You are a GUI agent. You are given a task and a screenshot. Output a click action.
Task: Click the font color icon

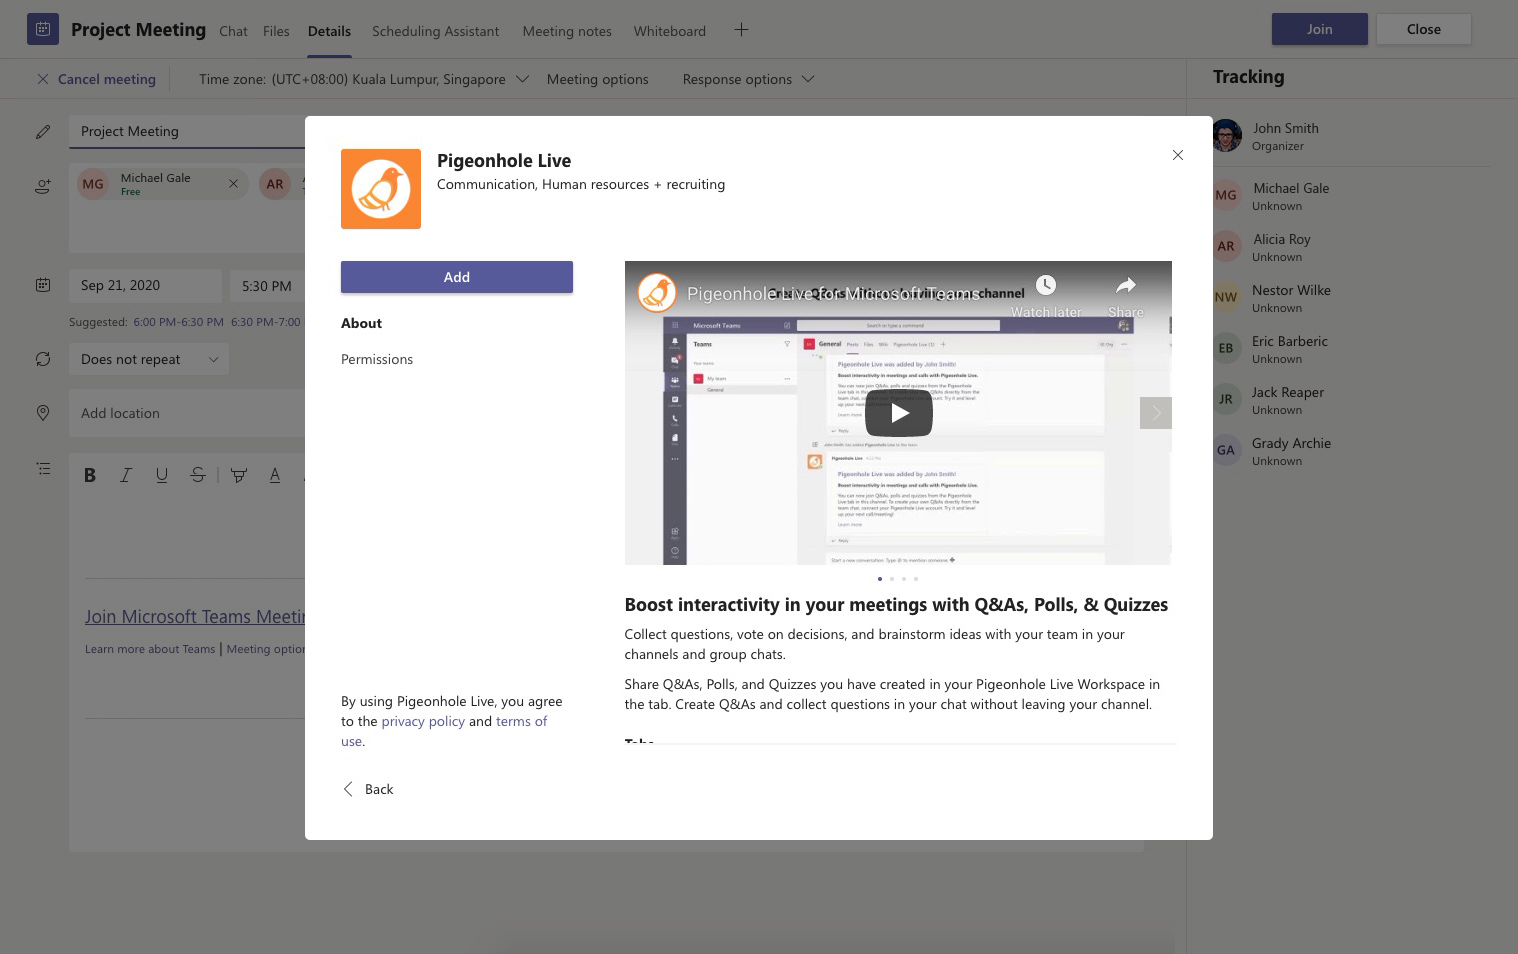(275, 475)
